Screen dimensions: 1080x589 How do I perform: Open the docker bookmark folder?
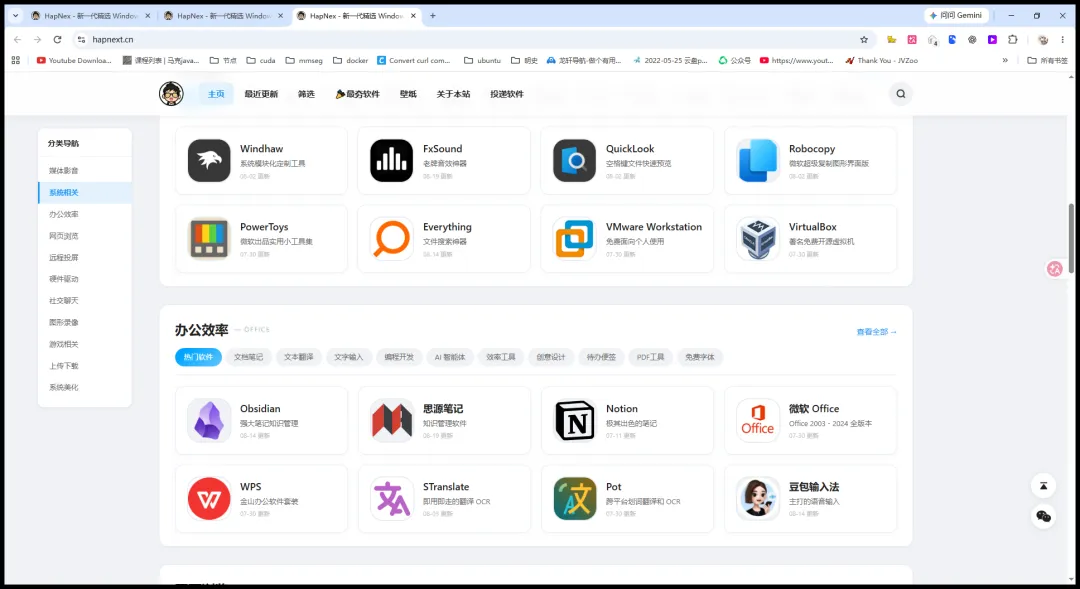coord(351,60)
